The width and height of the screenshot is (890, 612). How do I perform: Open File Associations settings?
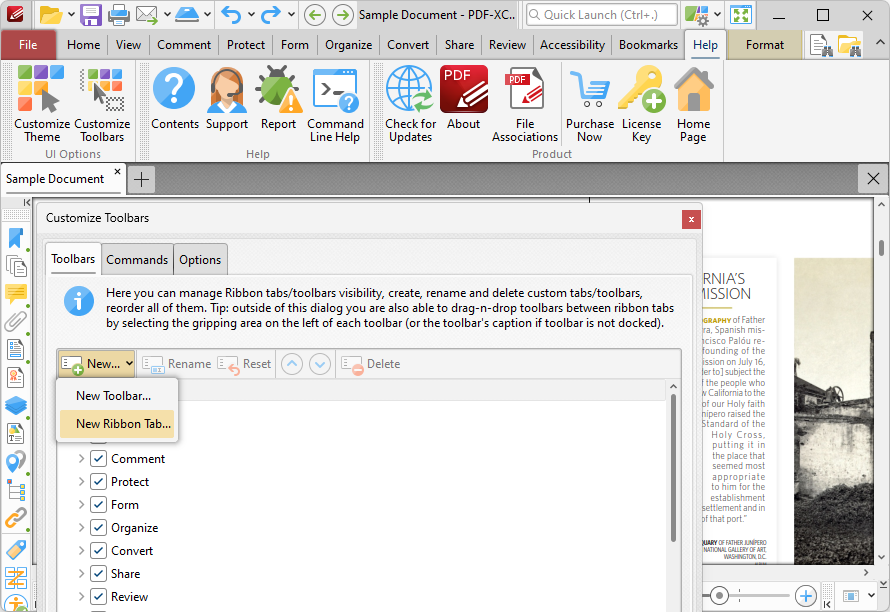click(525, 104)
